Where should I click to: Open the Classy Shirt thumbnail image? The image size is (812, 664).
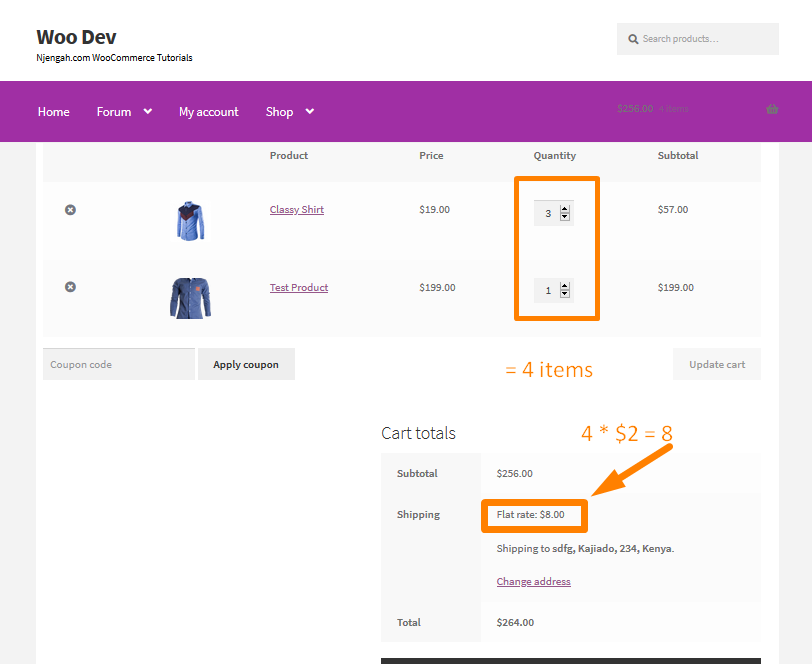(191, 221)
